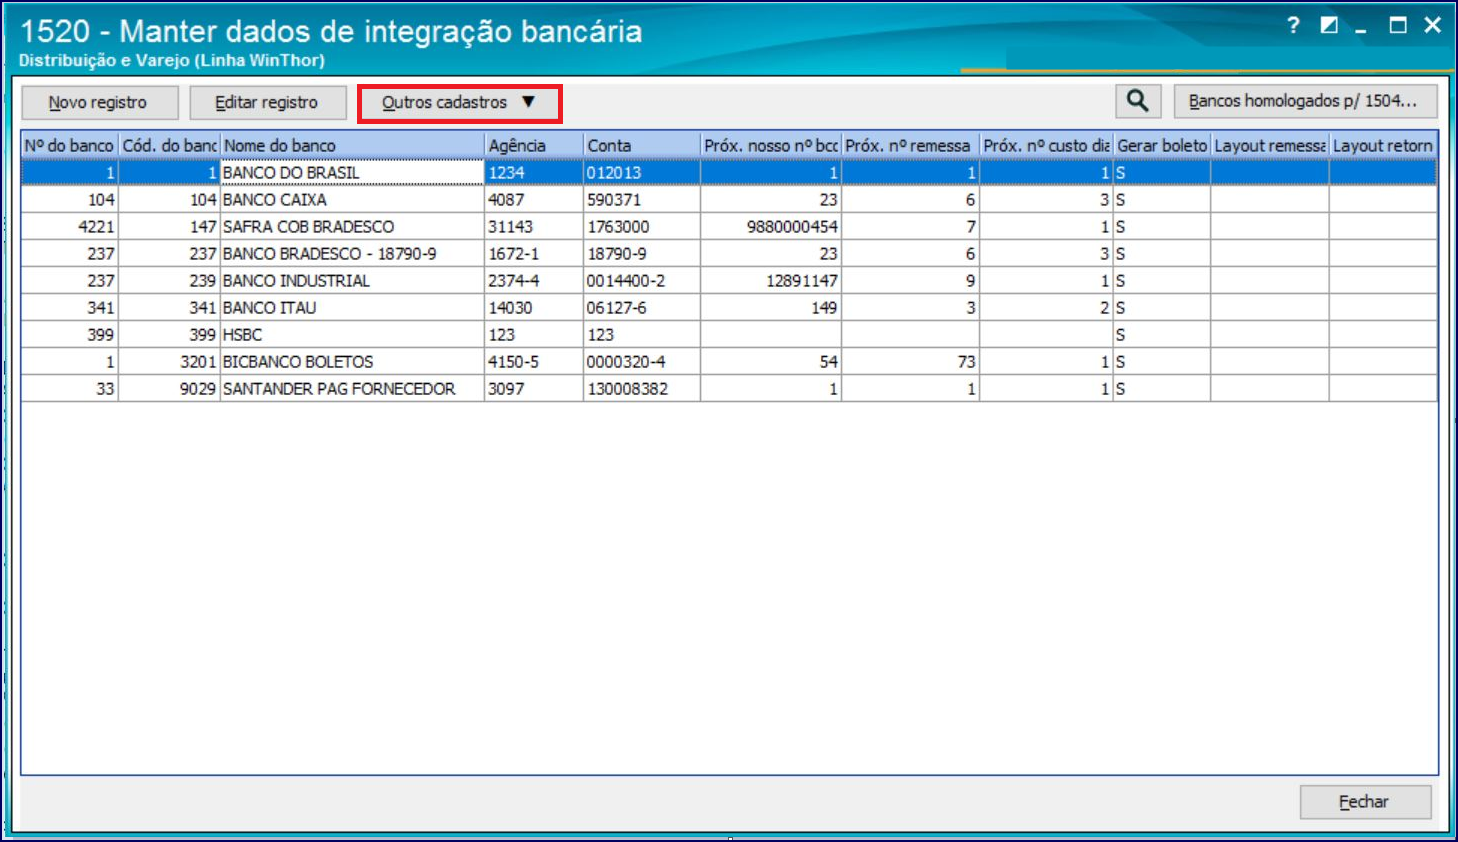Select the BICBANCO BOLETOS row

(x=729, y=362)
